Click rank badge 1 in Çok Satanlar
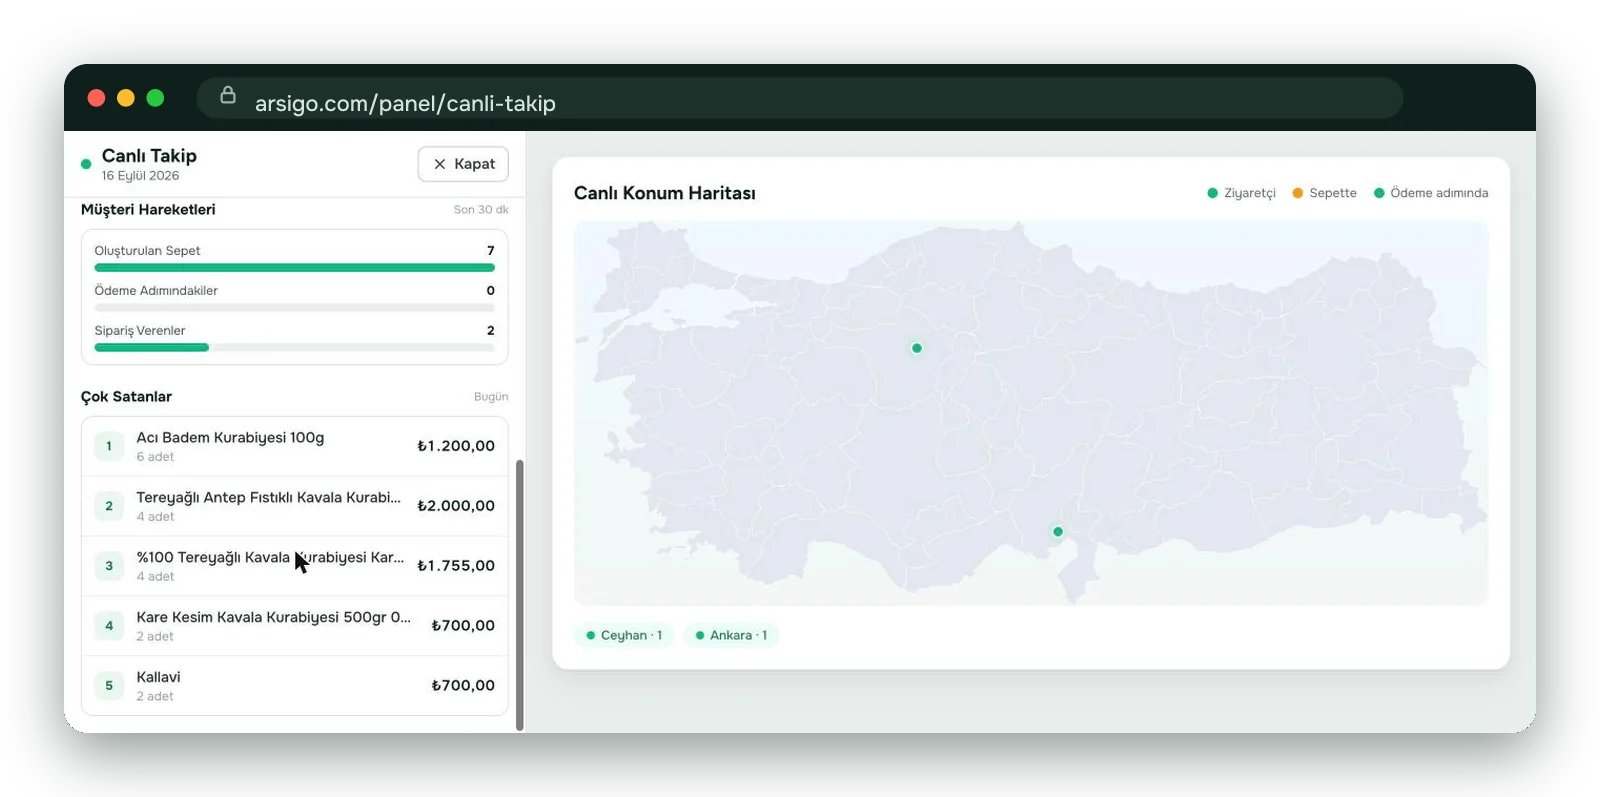 109,446
